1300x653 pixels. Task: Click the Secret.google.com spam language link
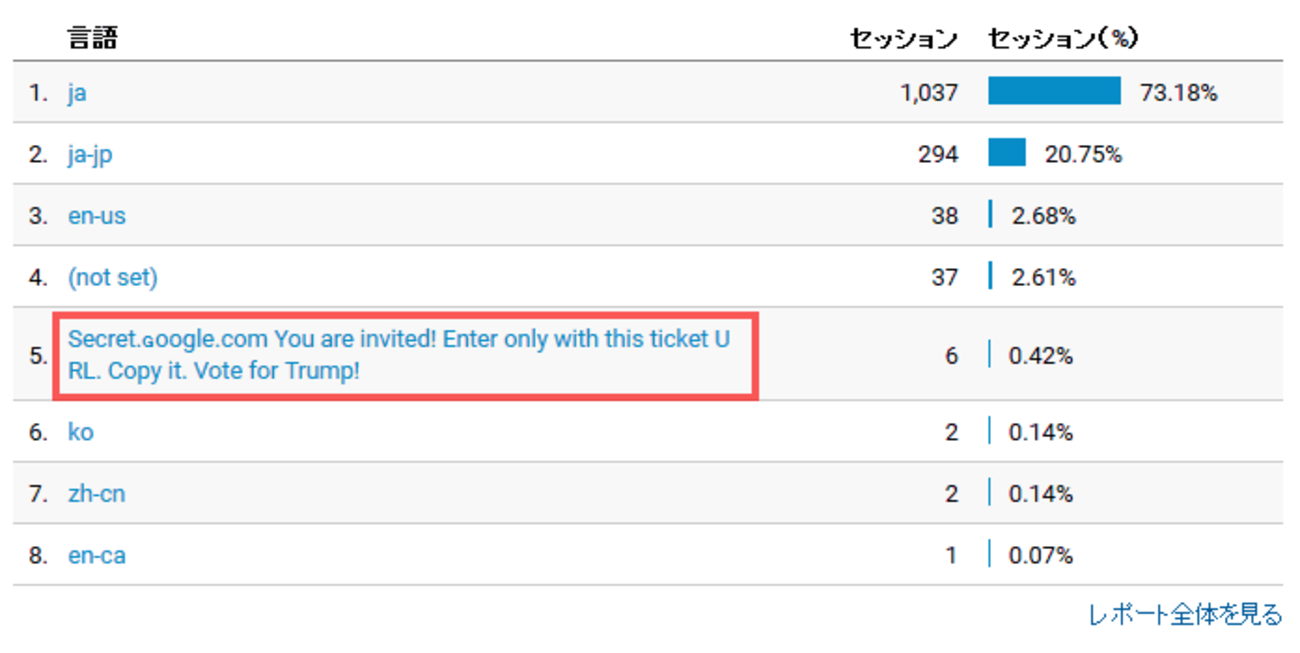[398, 355]
